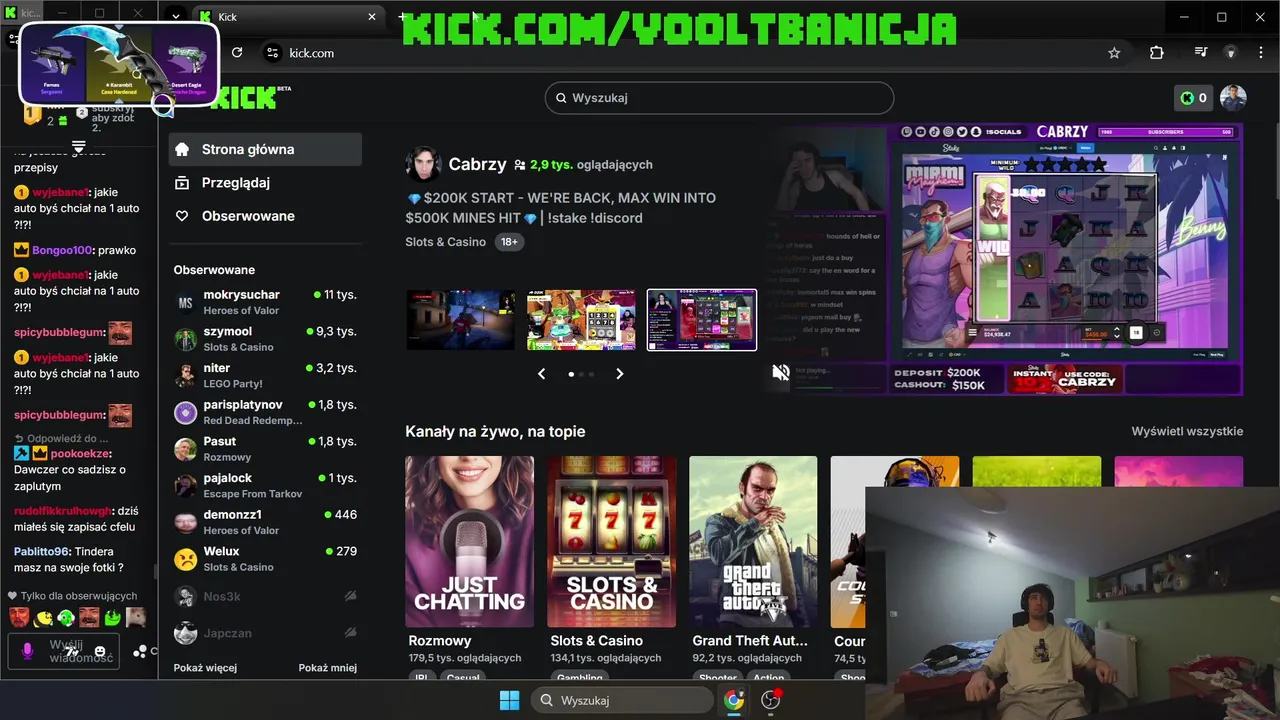
Task: Open Strona główna in Kick sidebar
Action: [x=265, y=149]
